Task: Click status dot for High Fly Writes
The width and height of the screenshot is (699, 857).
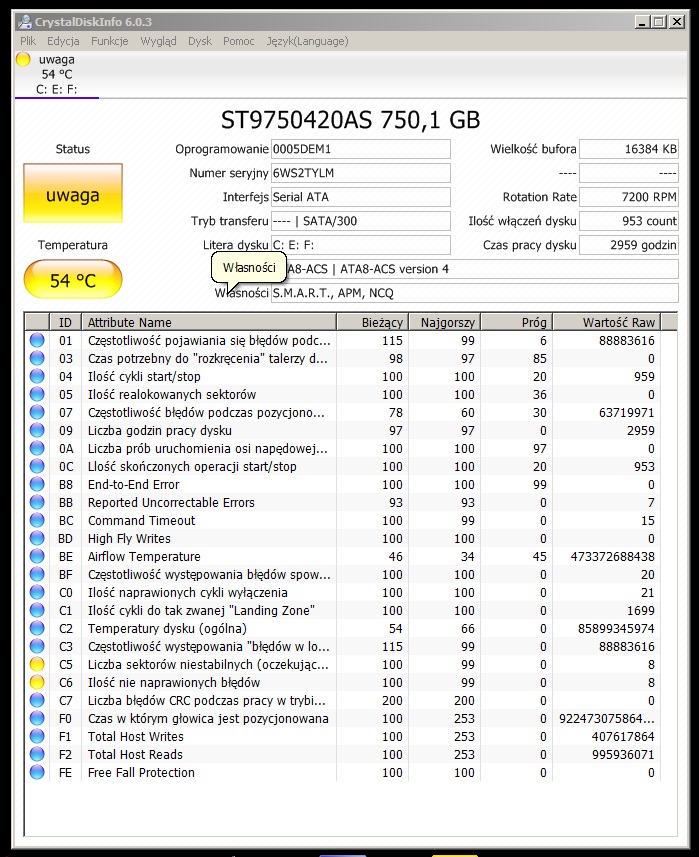Action: (x=37, y=539)
